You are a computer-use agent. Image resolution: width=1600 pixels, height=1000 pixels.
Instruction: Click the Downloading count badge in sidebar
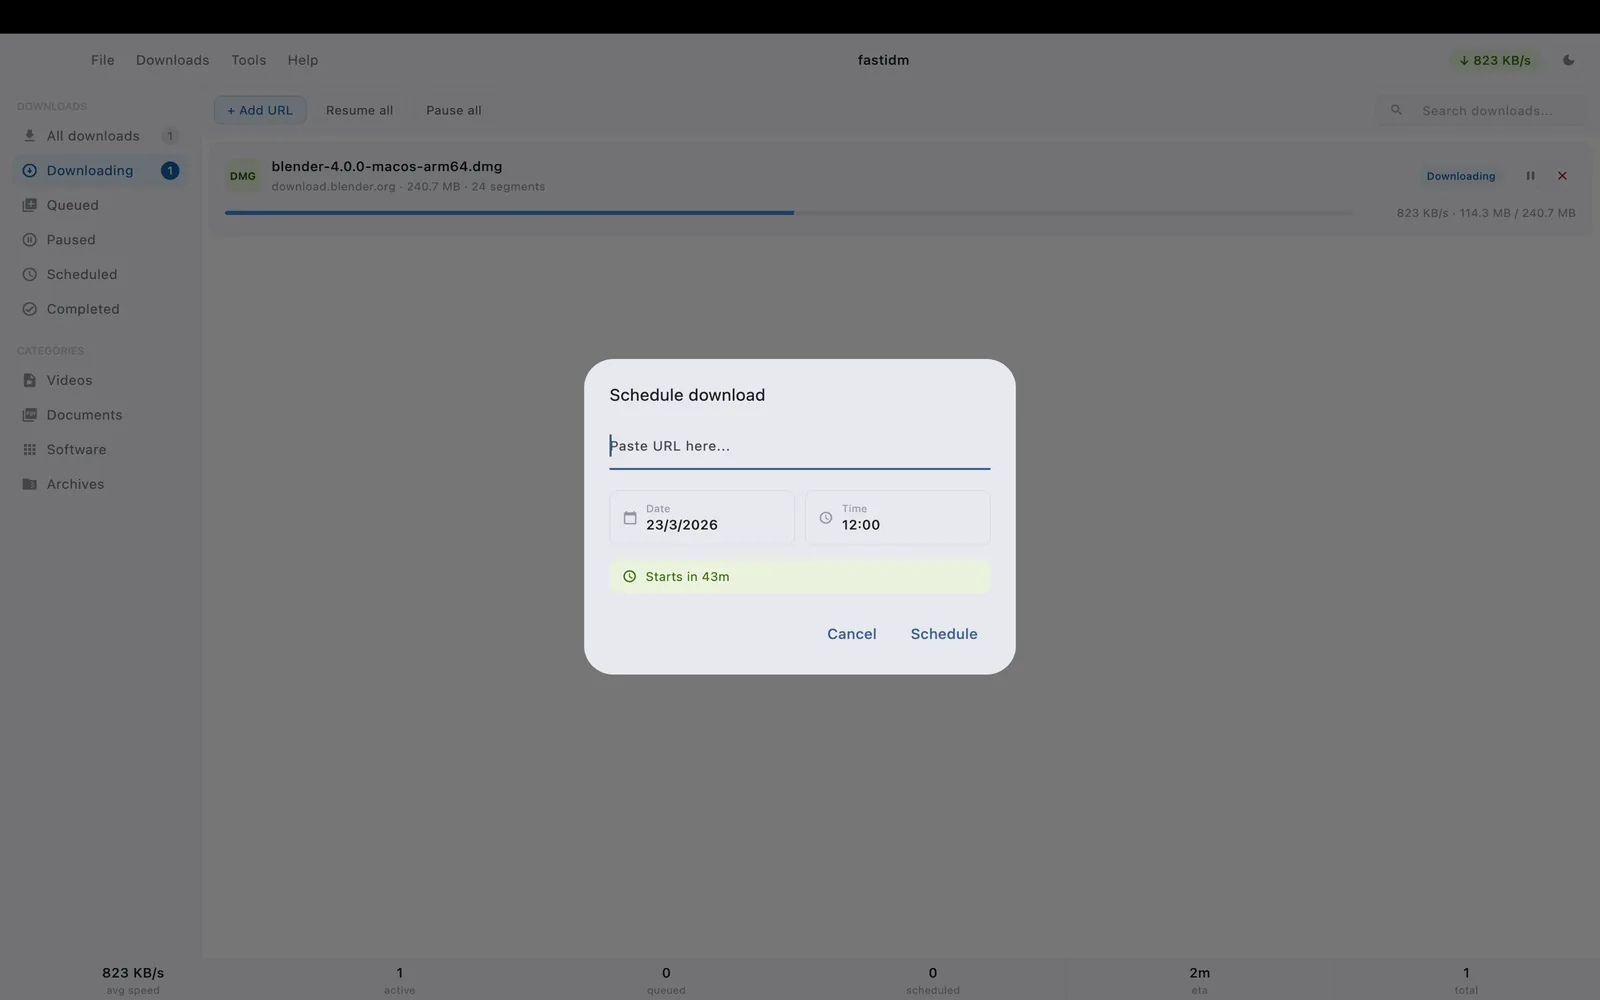[x=170, y=171]
